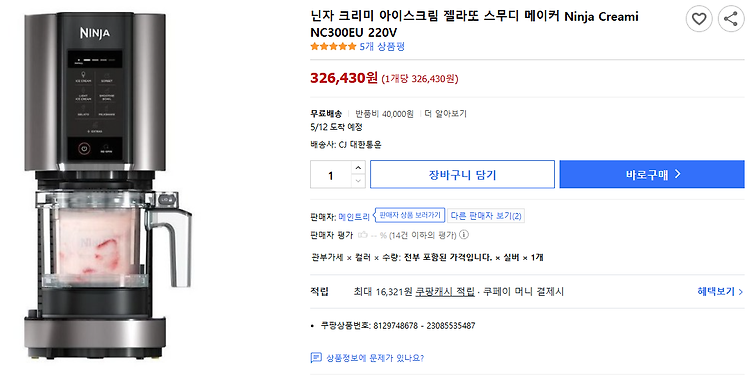Screen dimensions: 750x380
Task: Click the five-star rating icons
Action: point(333,46)
